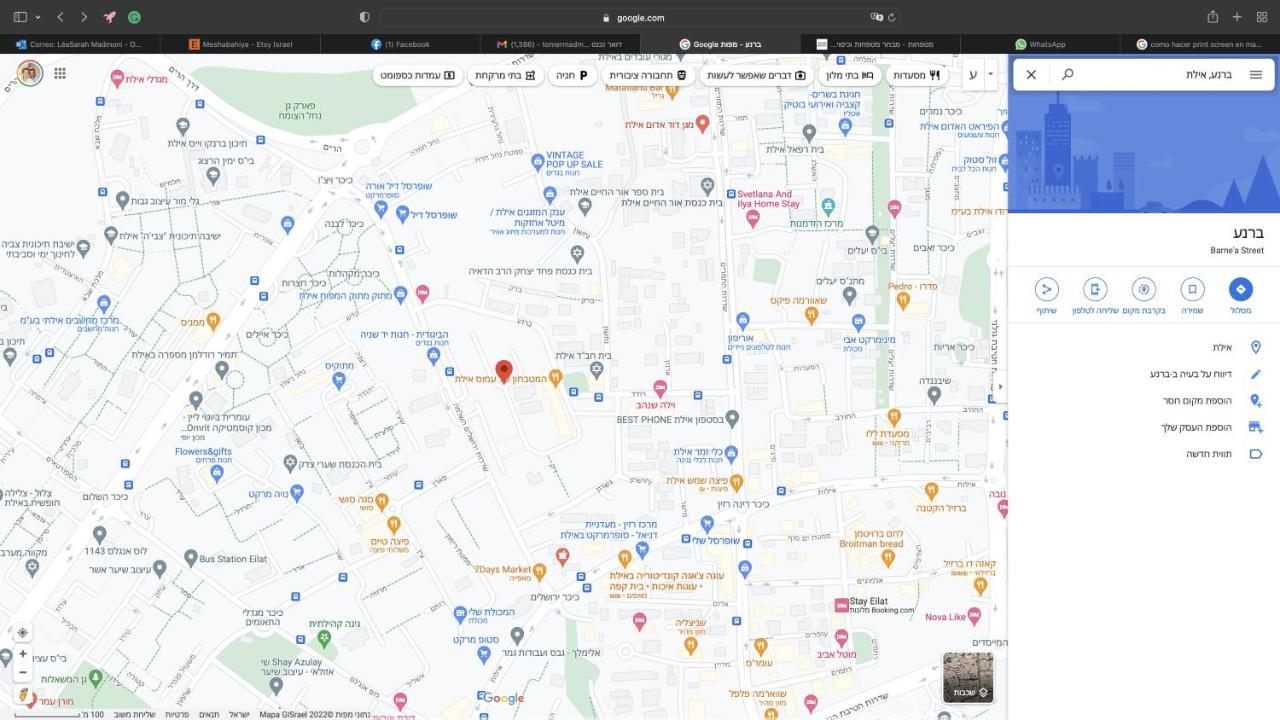Click the BEST PHONE אילת marker
The image size is (1280, 720).
[x=732, y=418]
